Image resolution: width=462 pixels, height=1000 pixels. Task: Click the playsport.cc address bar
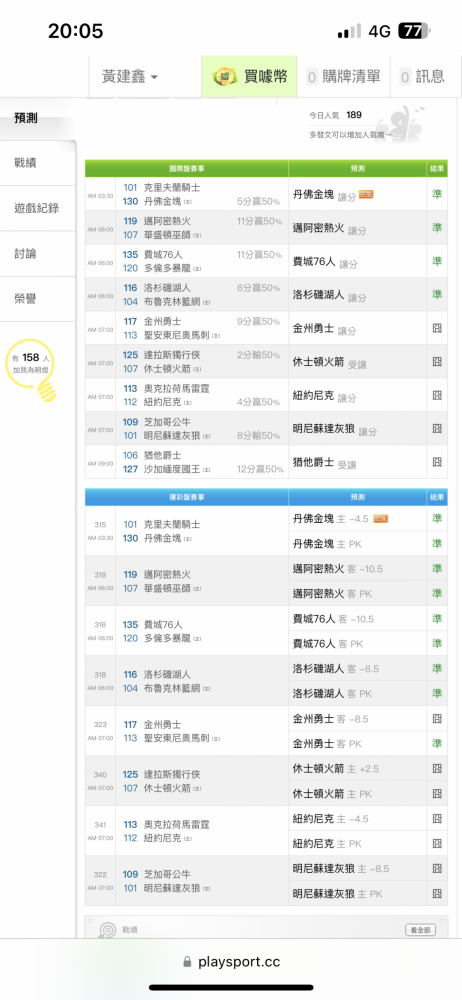pyautogui.click(x=231, y=962)
